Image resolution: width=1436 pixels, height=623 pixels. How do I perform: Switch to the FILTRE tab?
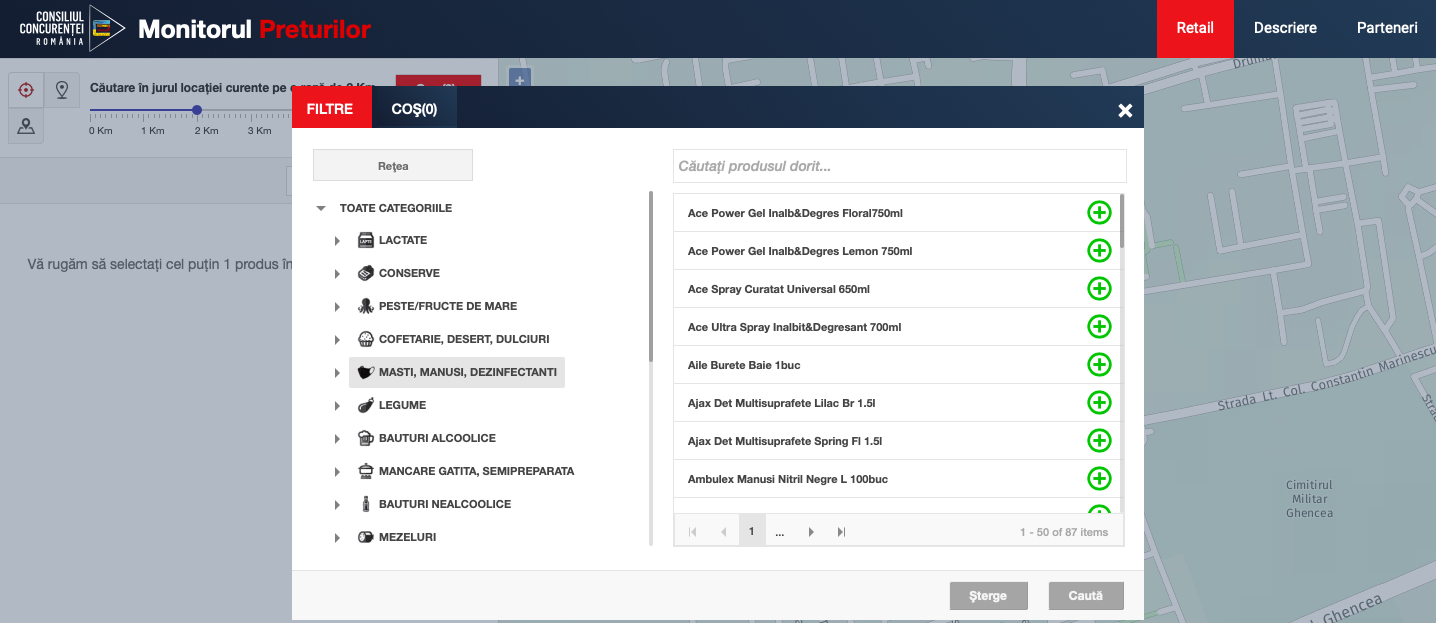330,109
